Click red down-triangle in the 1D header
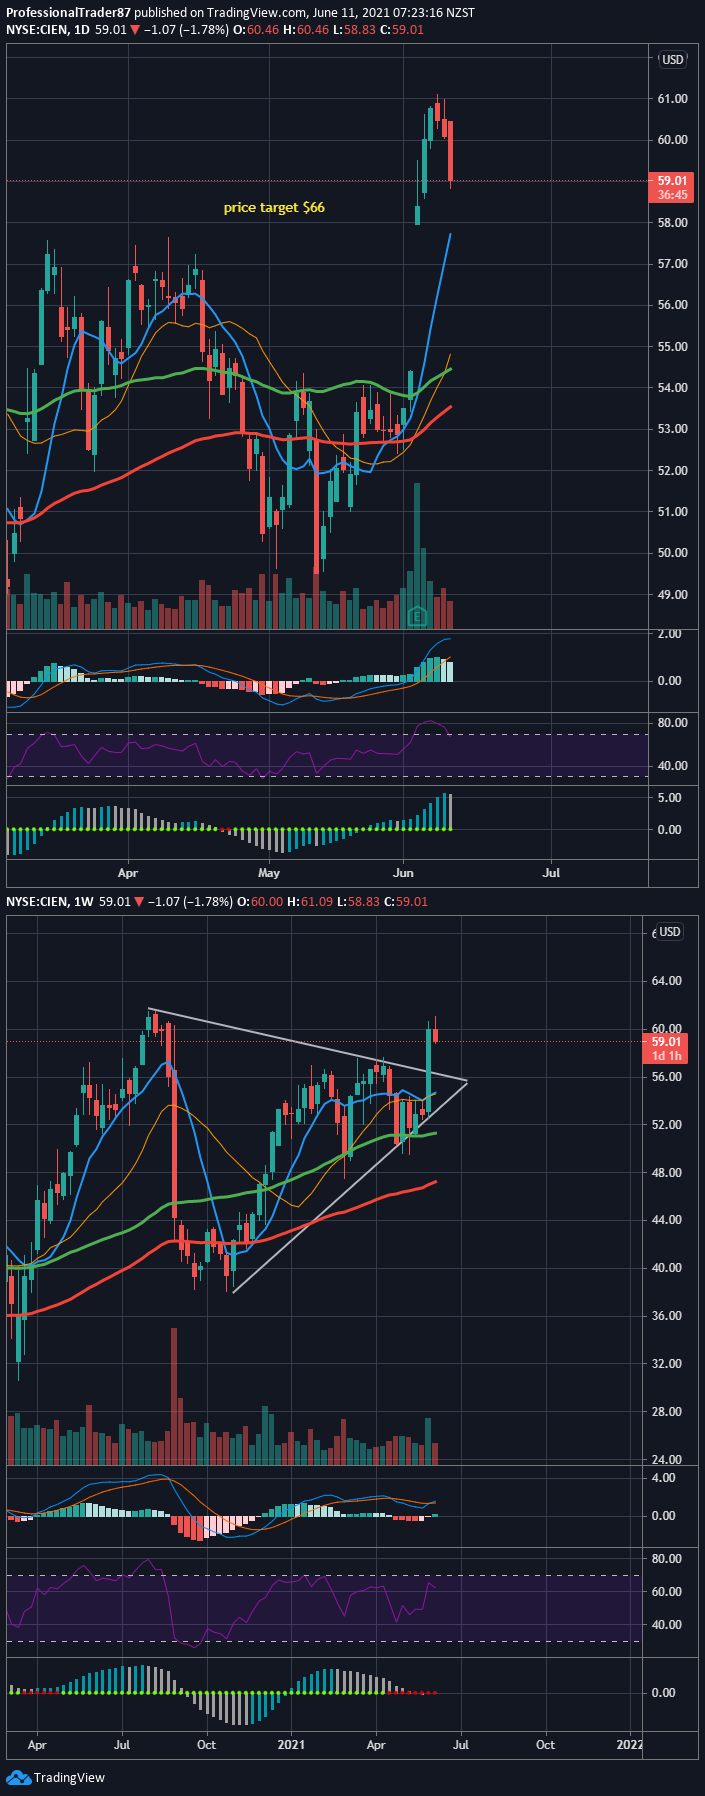 135,30
